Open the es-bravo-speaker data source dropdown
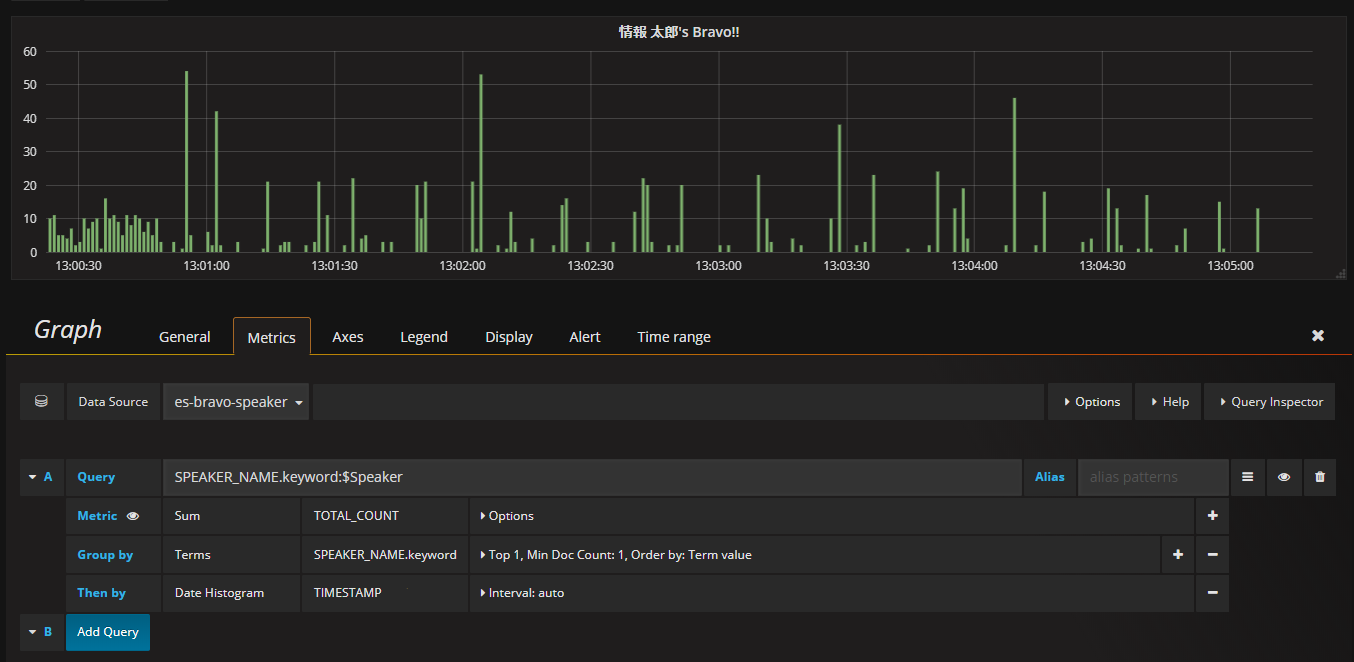 coord(237,402)
